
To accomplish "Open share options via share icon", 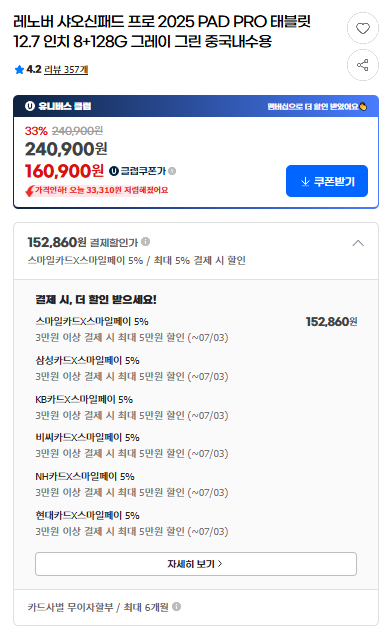I will tap(363, 65).
